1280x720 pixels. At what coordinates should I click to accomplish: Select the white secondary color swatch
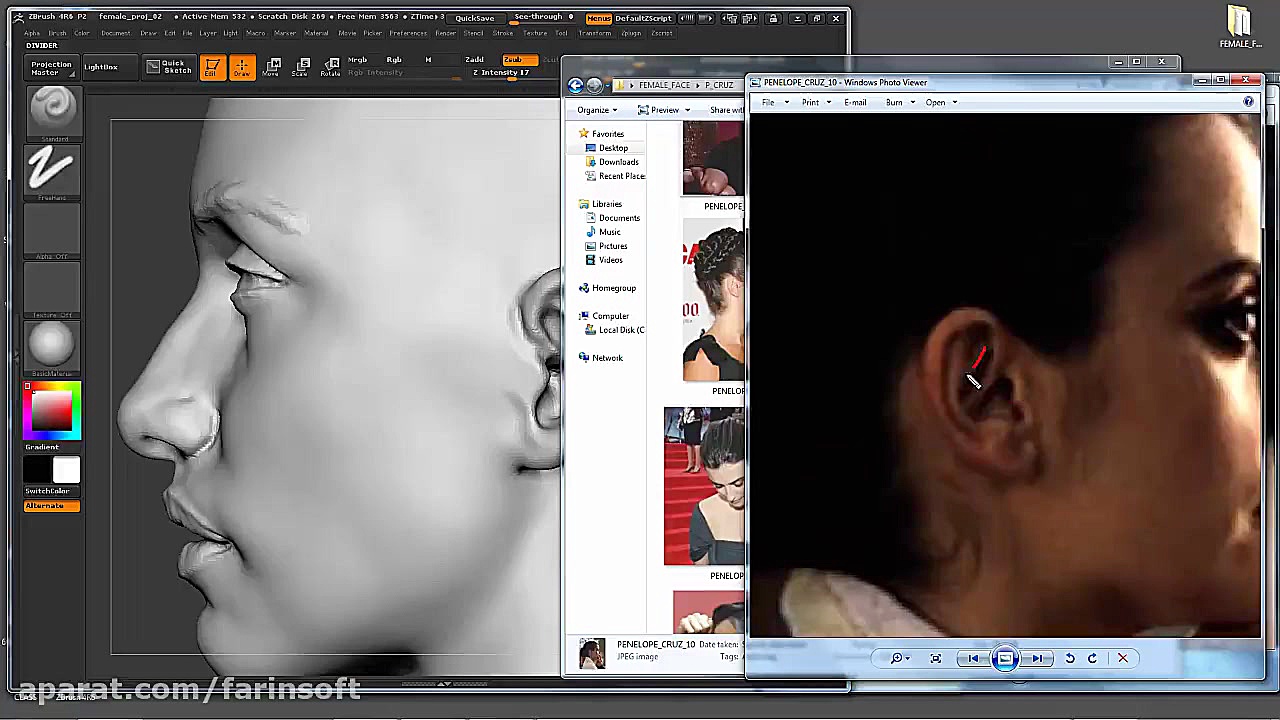pyautogui.click(x=66, y=470)
